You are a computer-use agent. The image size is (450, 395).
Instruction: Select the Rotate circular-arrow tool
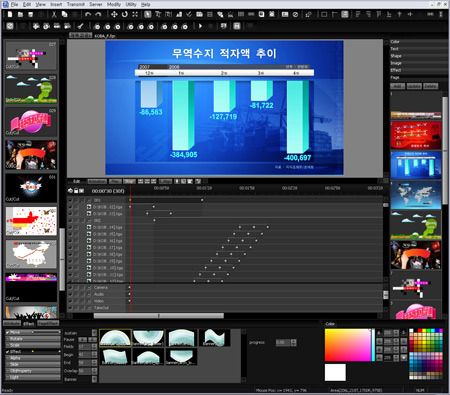125,14
